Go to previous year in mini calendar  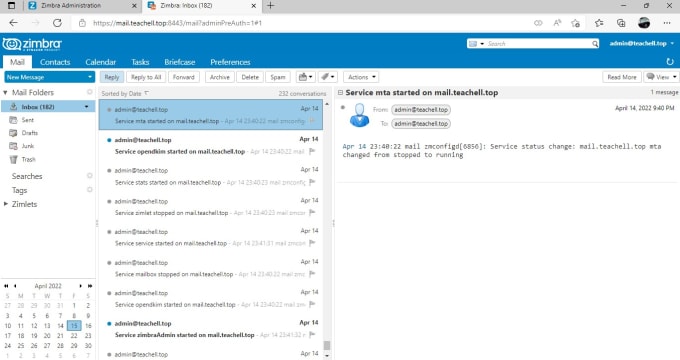click(x=6, y=286)
